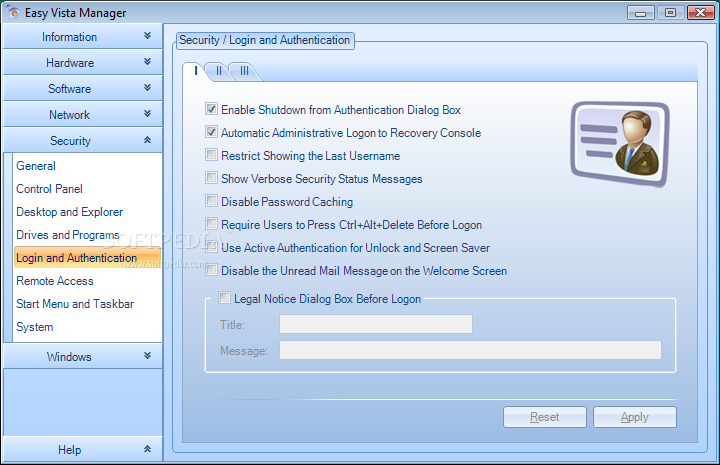Enable Require Users to Press Ctrl+Alt+Delete checkbox
The image size is (720, 465).
coord(211,224)
